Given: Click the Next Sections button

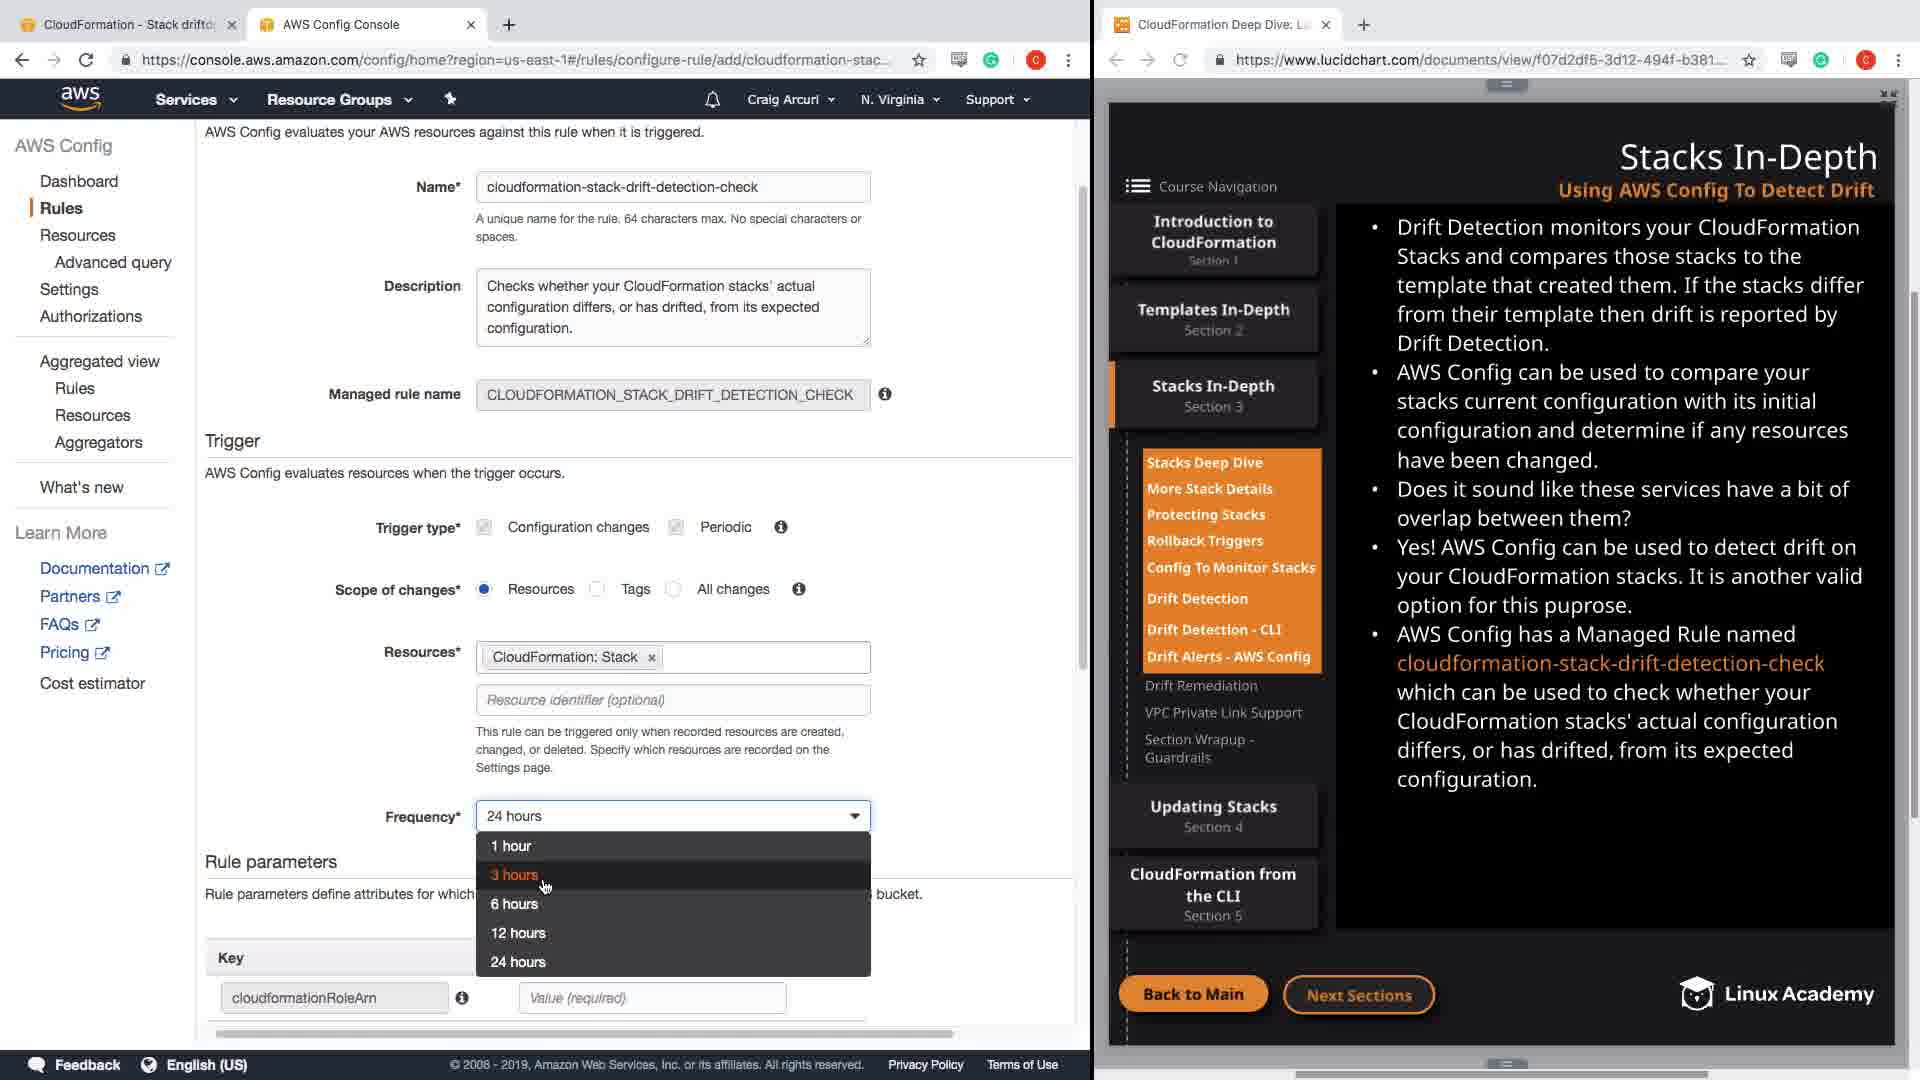Looking at the screenshot, I should 1358,995.
